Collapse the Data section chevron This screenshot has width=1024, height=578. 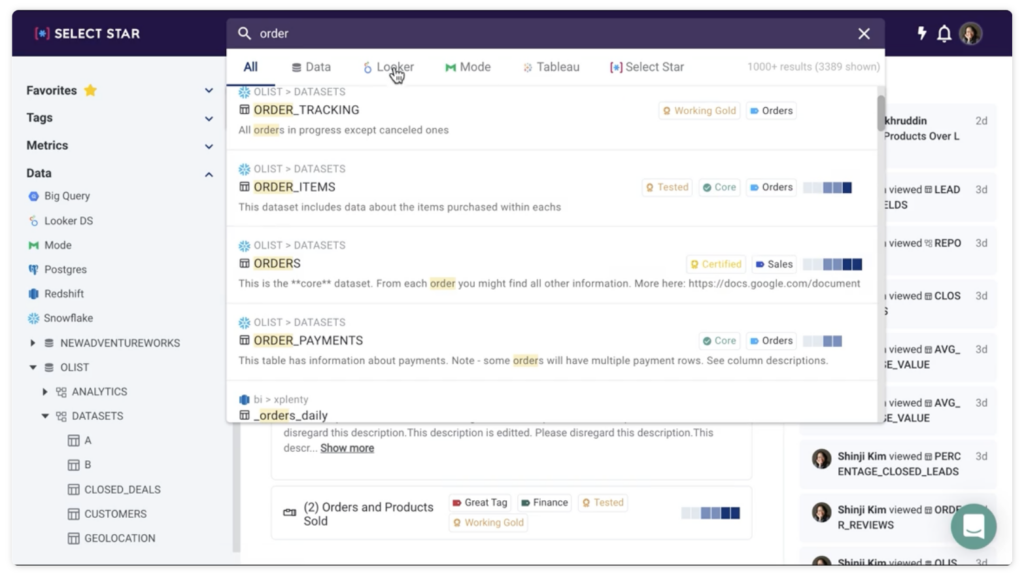(x=209, y=174)
